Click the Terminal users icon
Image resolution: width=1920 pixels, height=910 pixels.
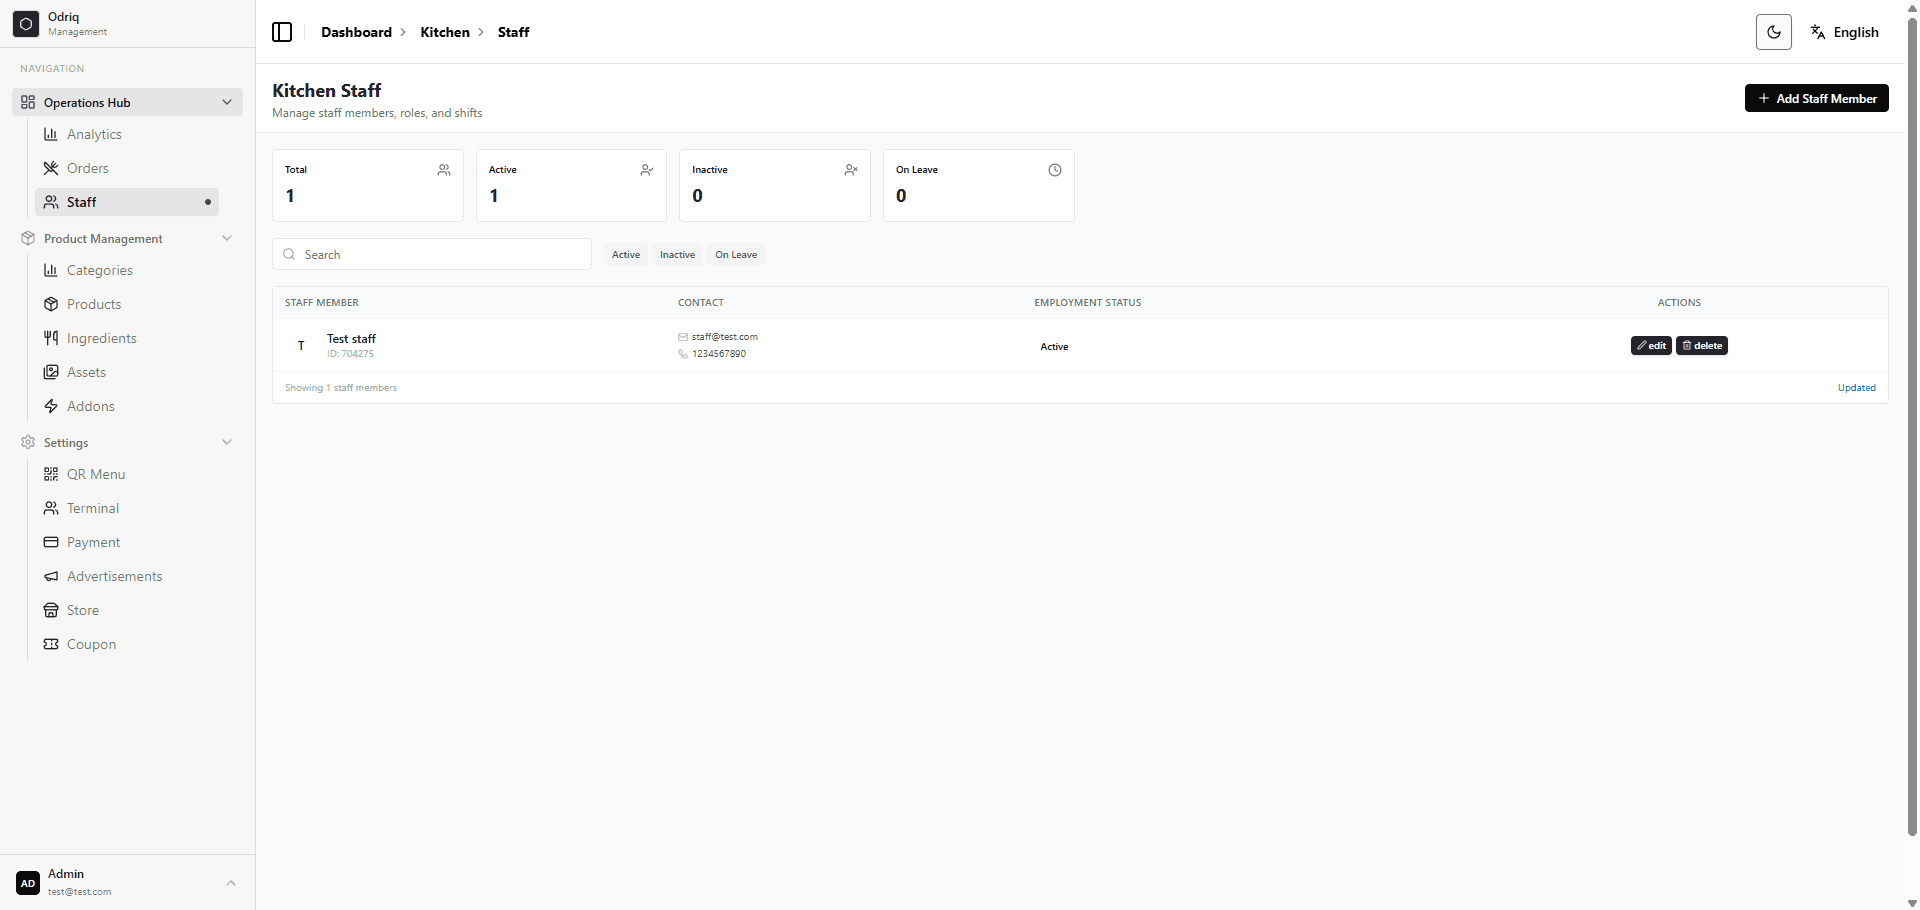pos(51,508)
